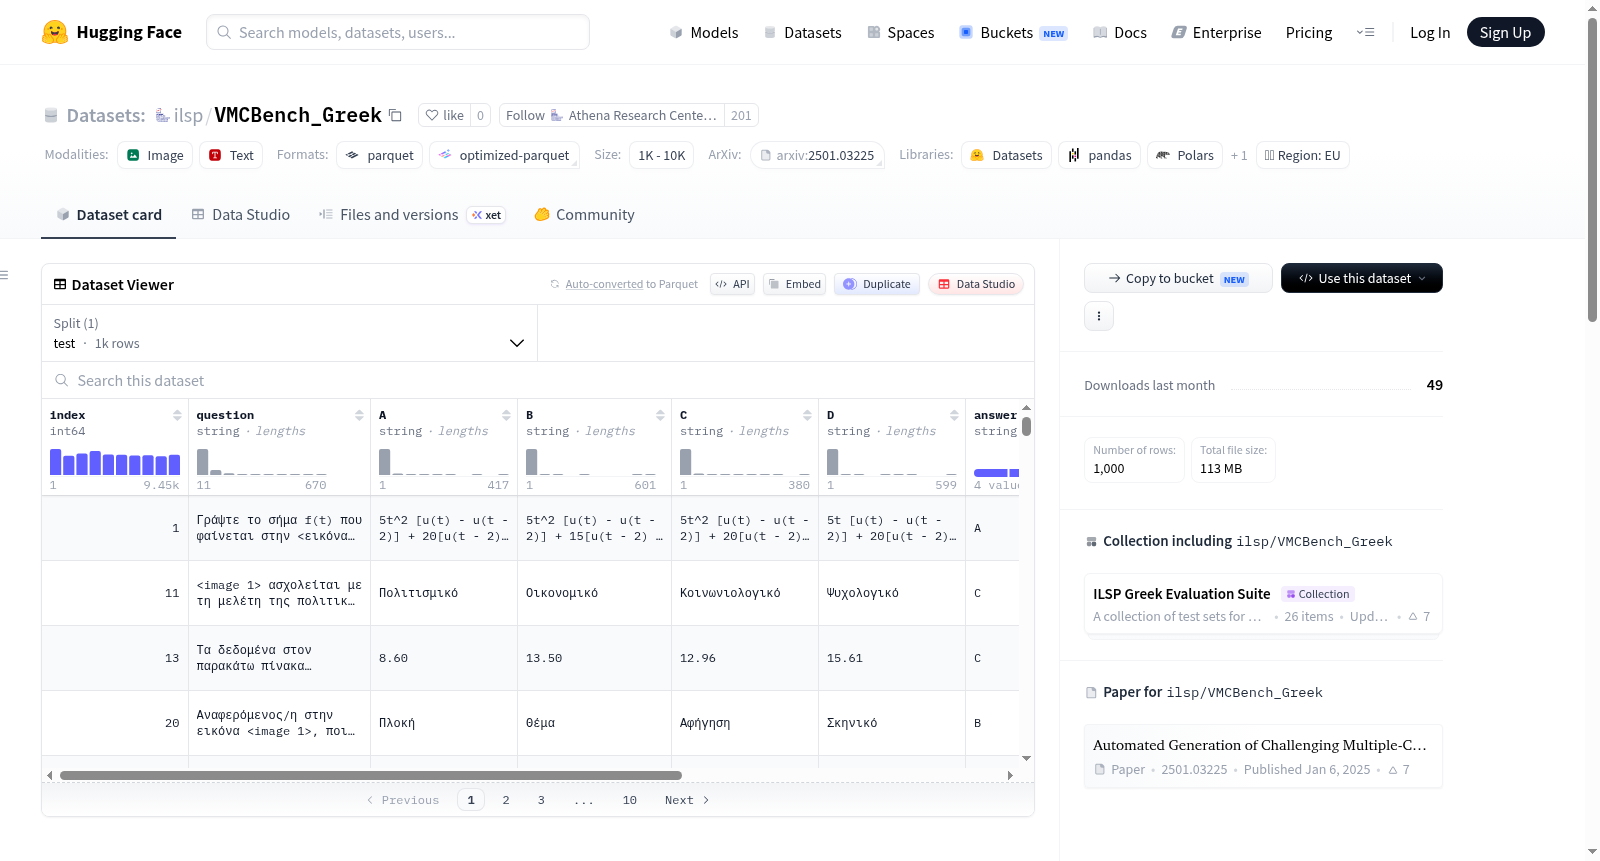This screenshot has height=861, width=1600.
Task: Open the Files and versions tab
Action: pyautogui.click(x=412, y=214)
